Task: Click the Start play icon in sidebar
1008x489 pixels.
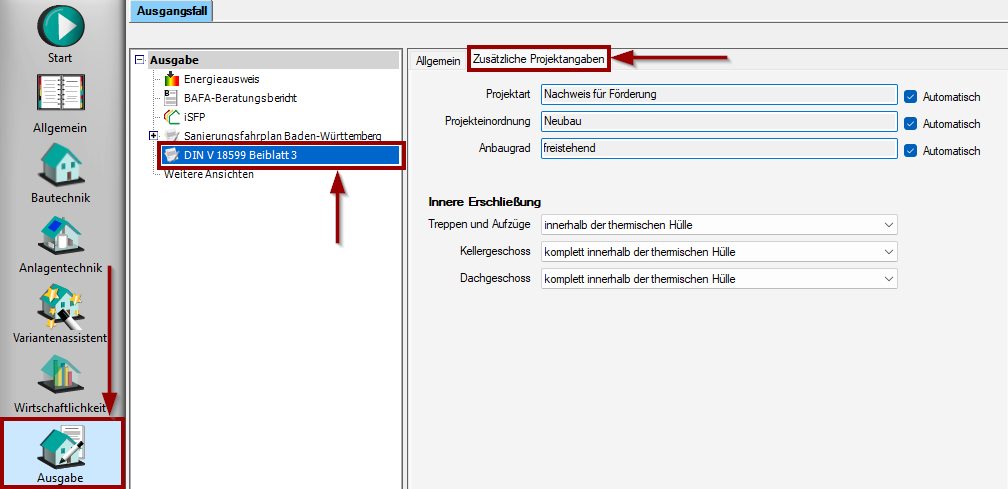Action: tap(60, 27)
